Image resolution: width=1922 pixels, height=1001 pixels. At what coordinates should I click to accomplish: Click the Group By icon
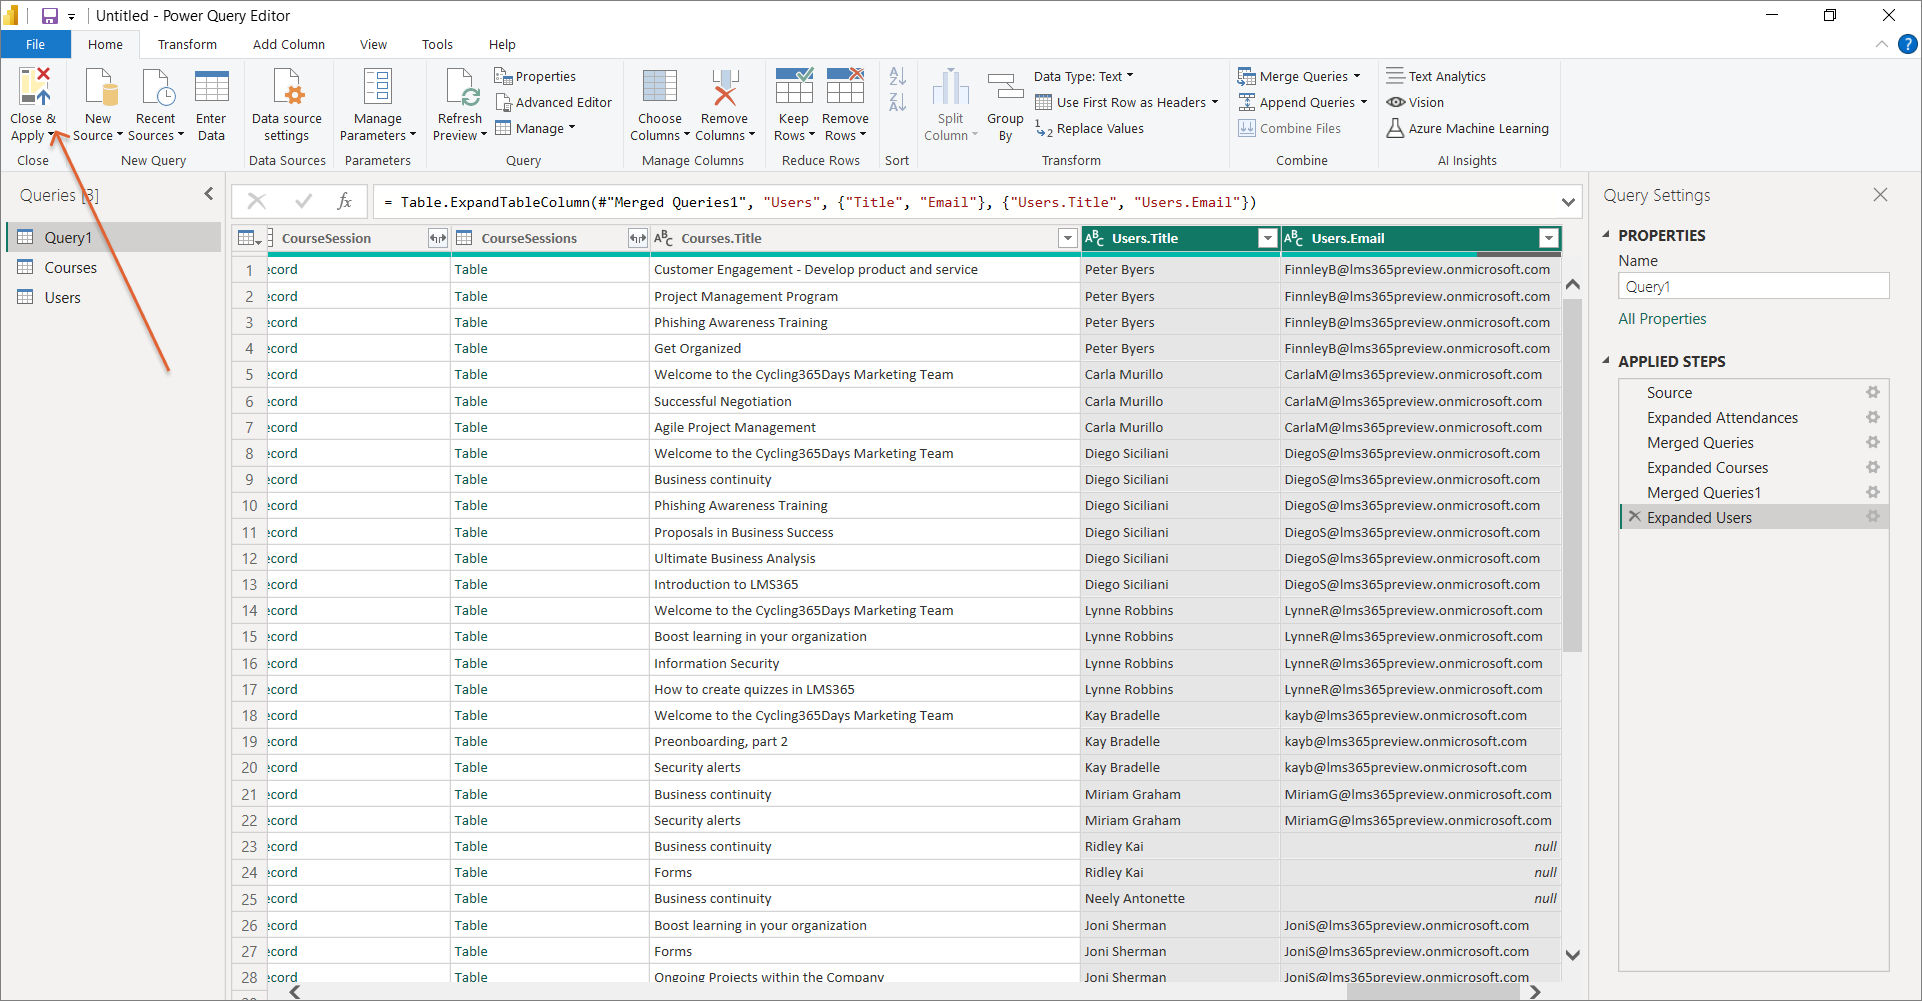tap(1005, 88)
